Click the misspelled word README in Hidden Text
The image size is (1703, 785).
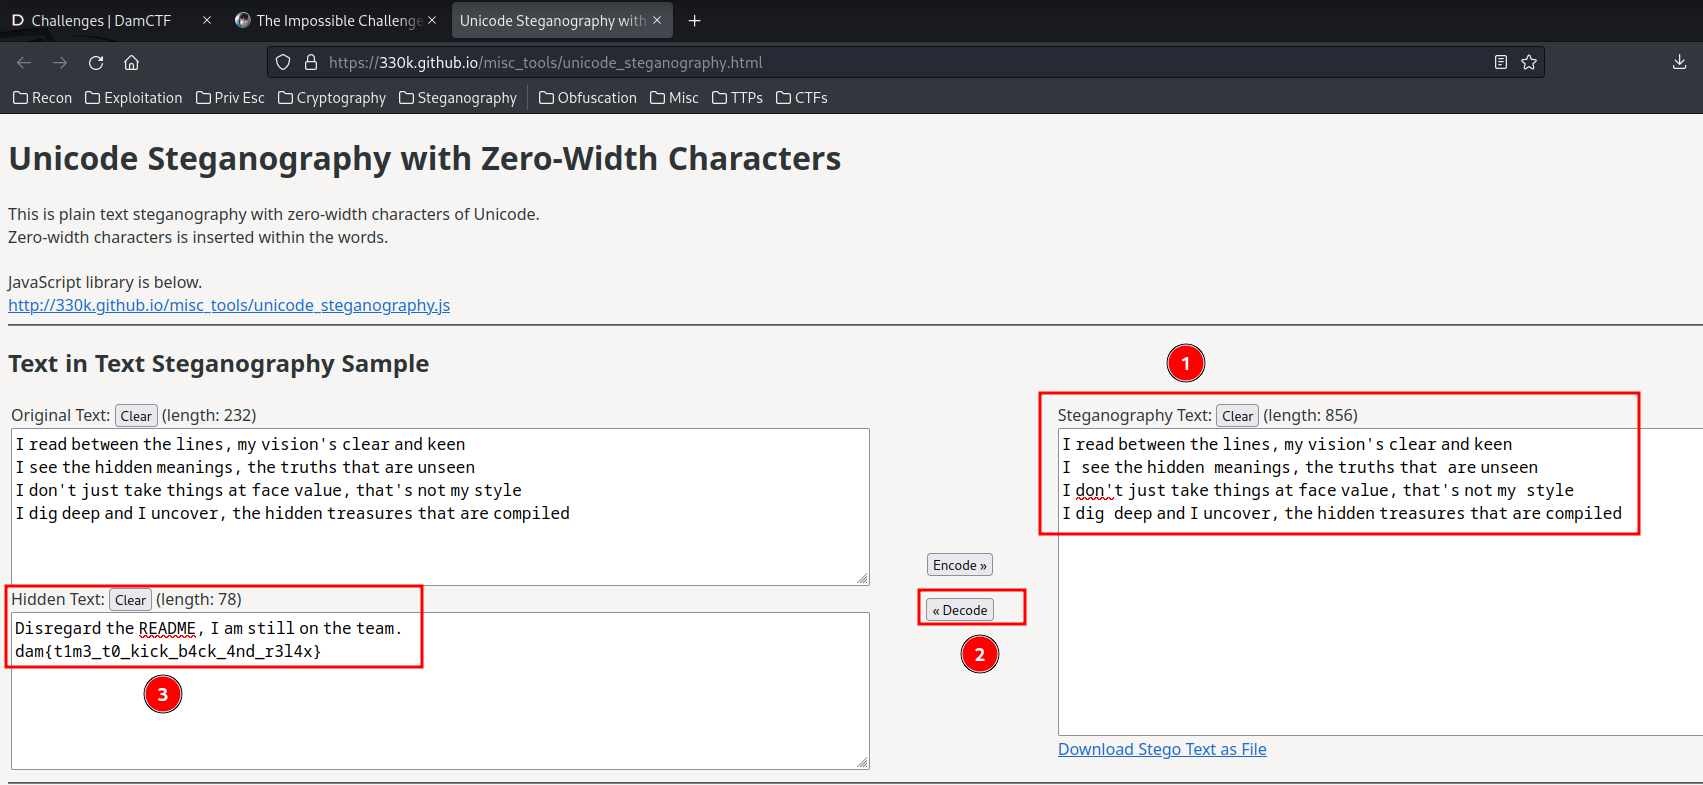coord(167,628)
